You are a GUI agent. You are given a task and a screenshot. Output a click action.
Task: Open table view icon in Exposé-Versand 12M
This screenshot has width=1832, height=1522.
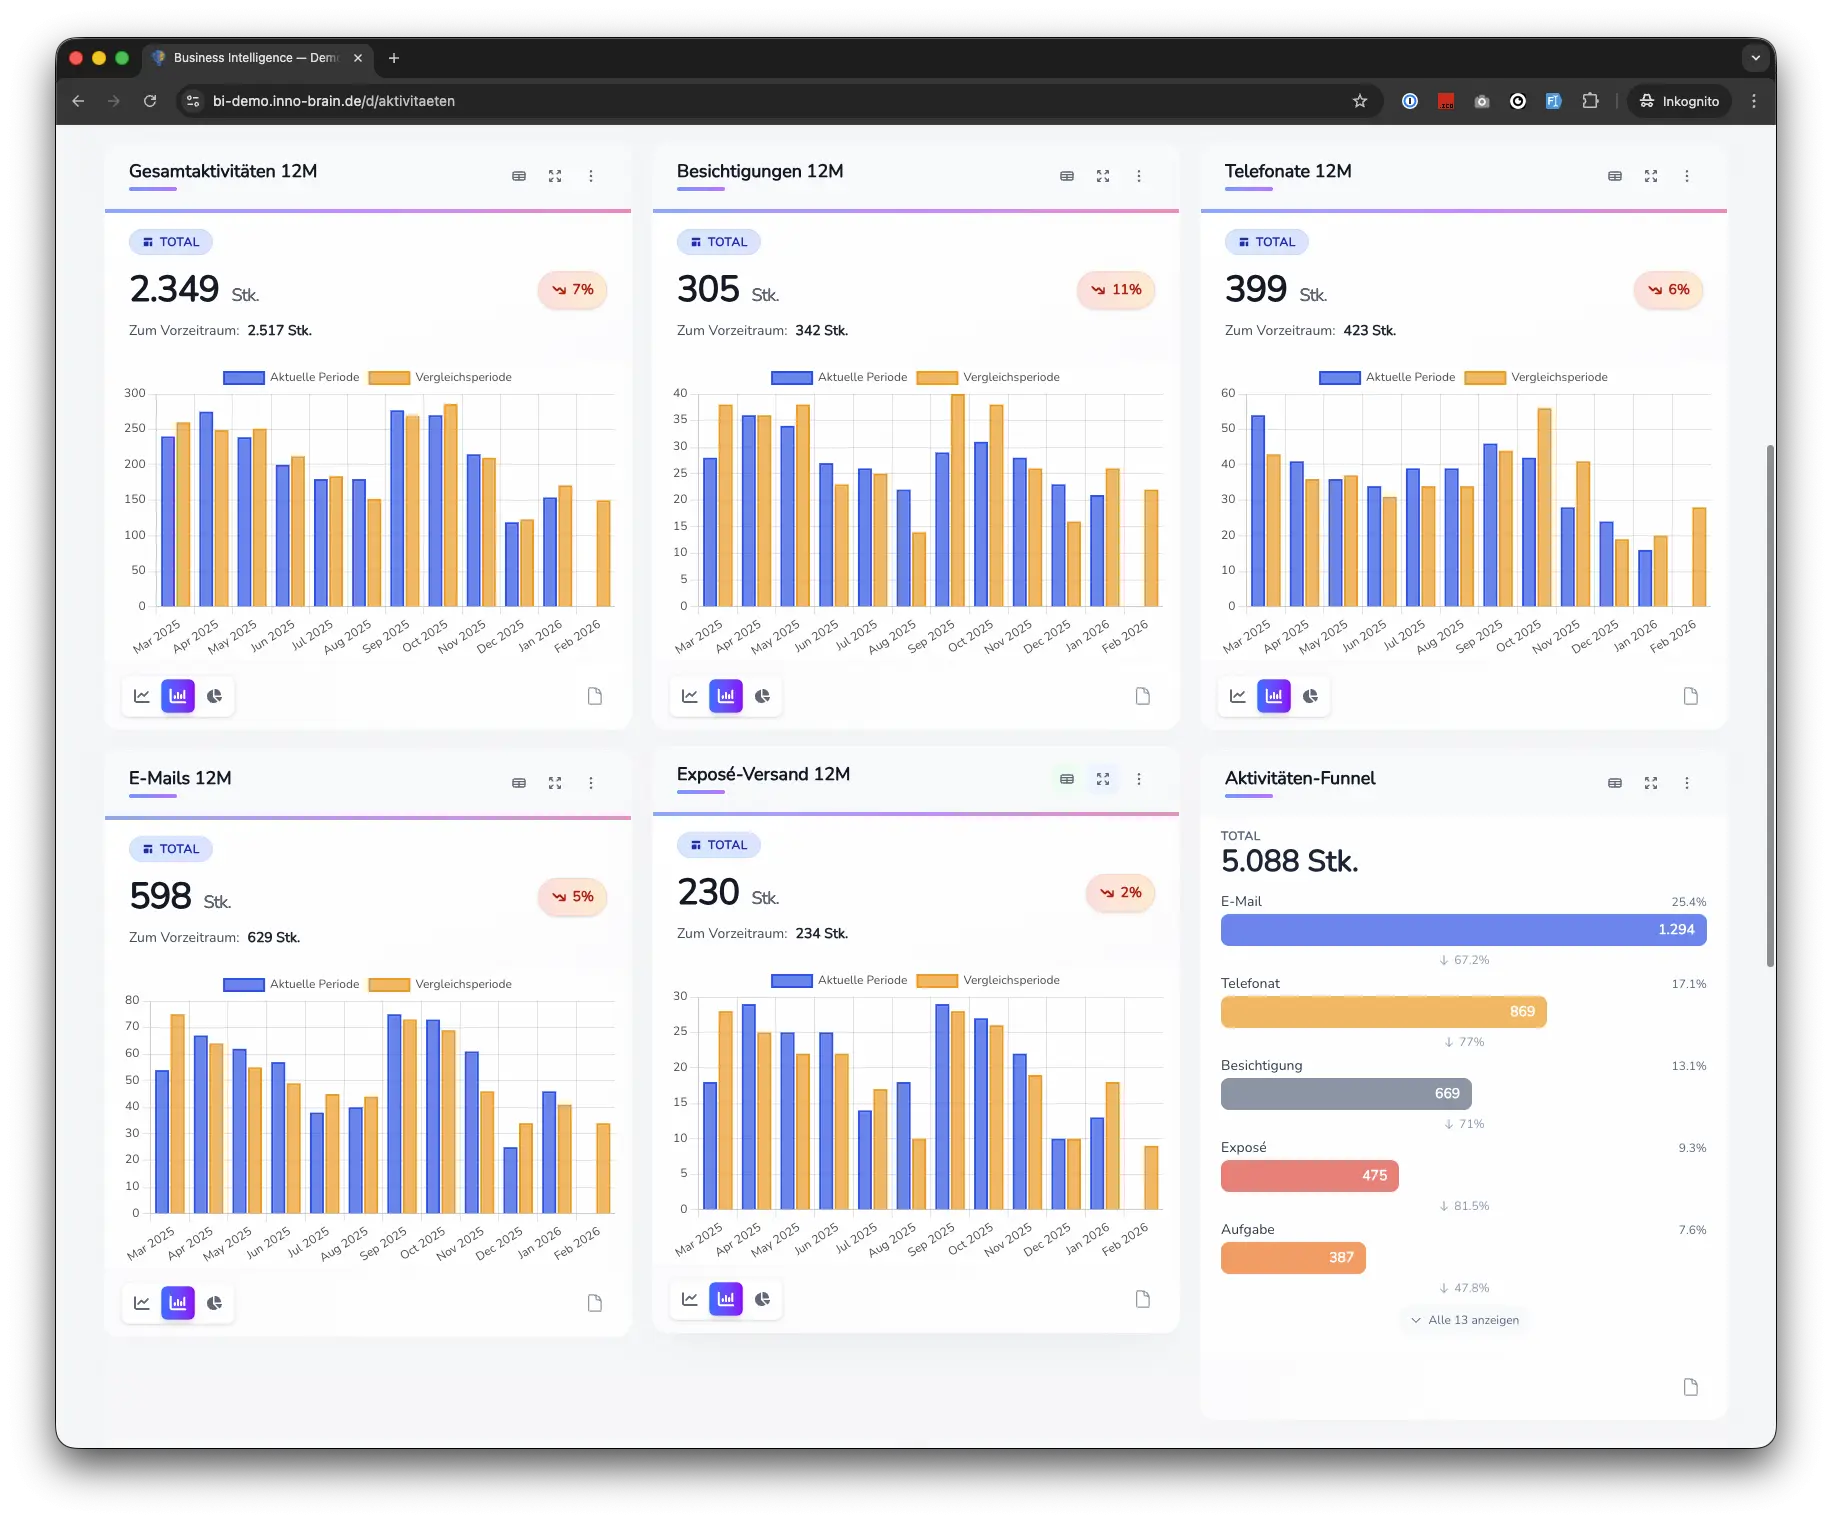coord(1067,779)
